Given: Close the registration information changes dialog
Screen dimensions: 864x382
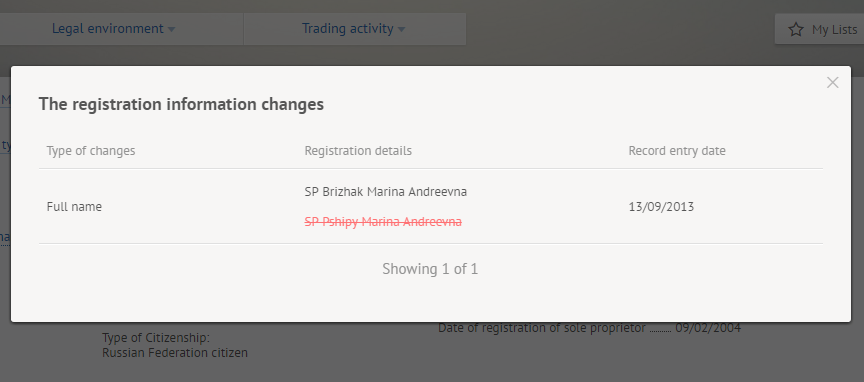Looking at the screenshot, I should 832,83.
